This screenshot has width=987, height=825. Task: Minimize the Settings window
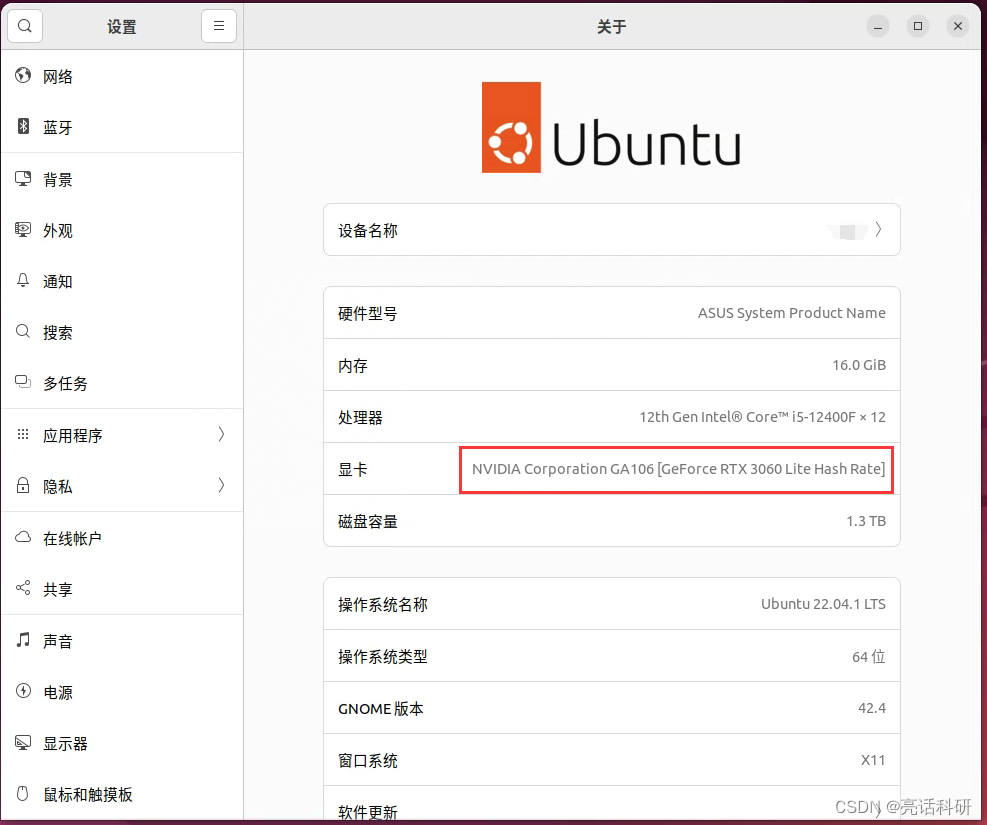(877, 26)
